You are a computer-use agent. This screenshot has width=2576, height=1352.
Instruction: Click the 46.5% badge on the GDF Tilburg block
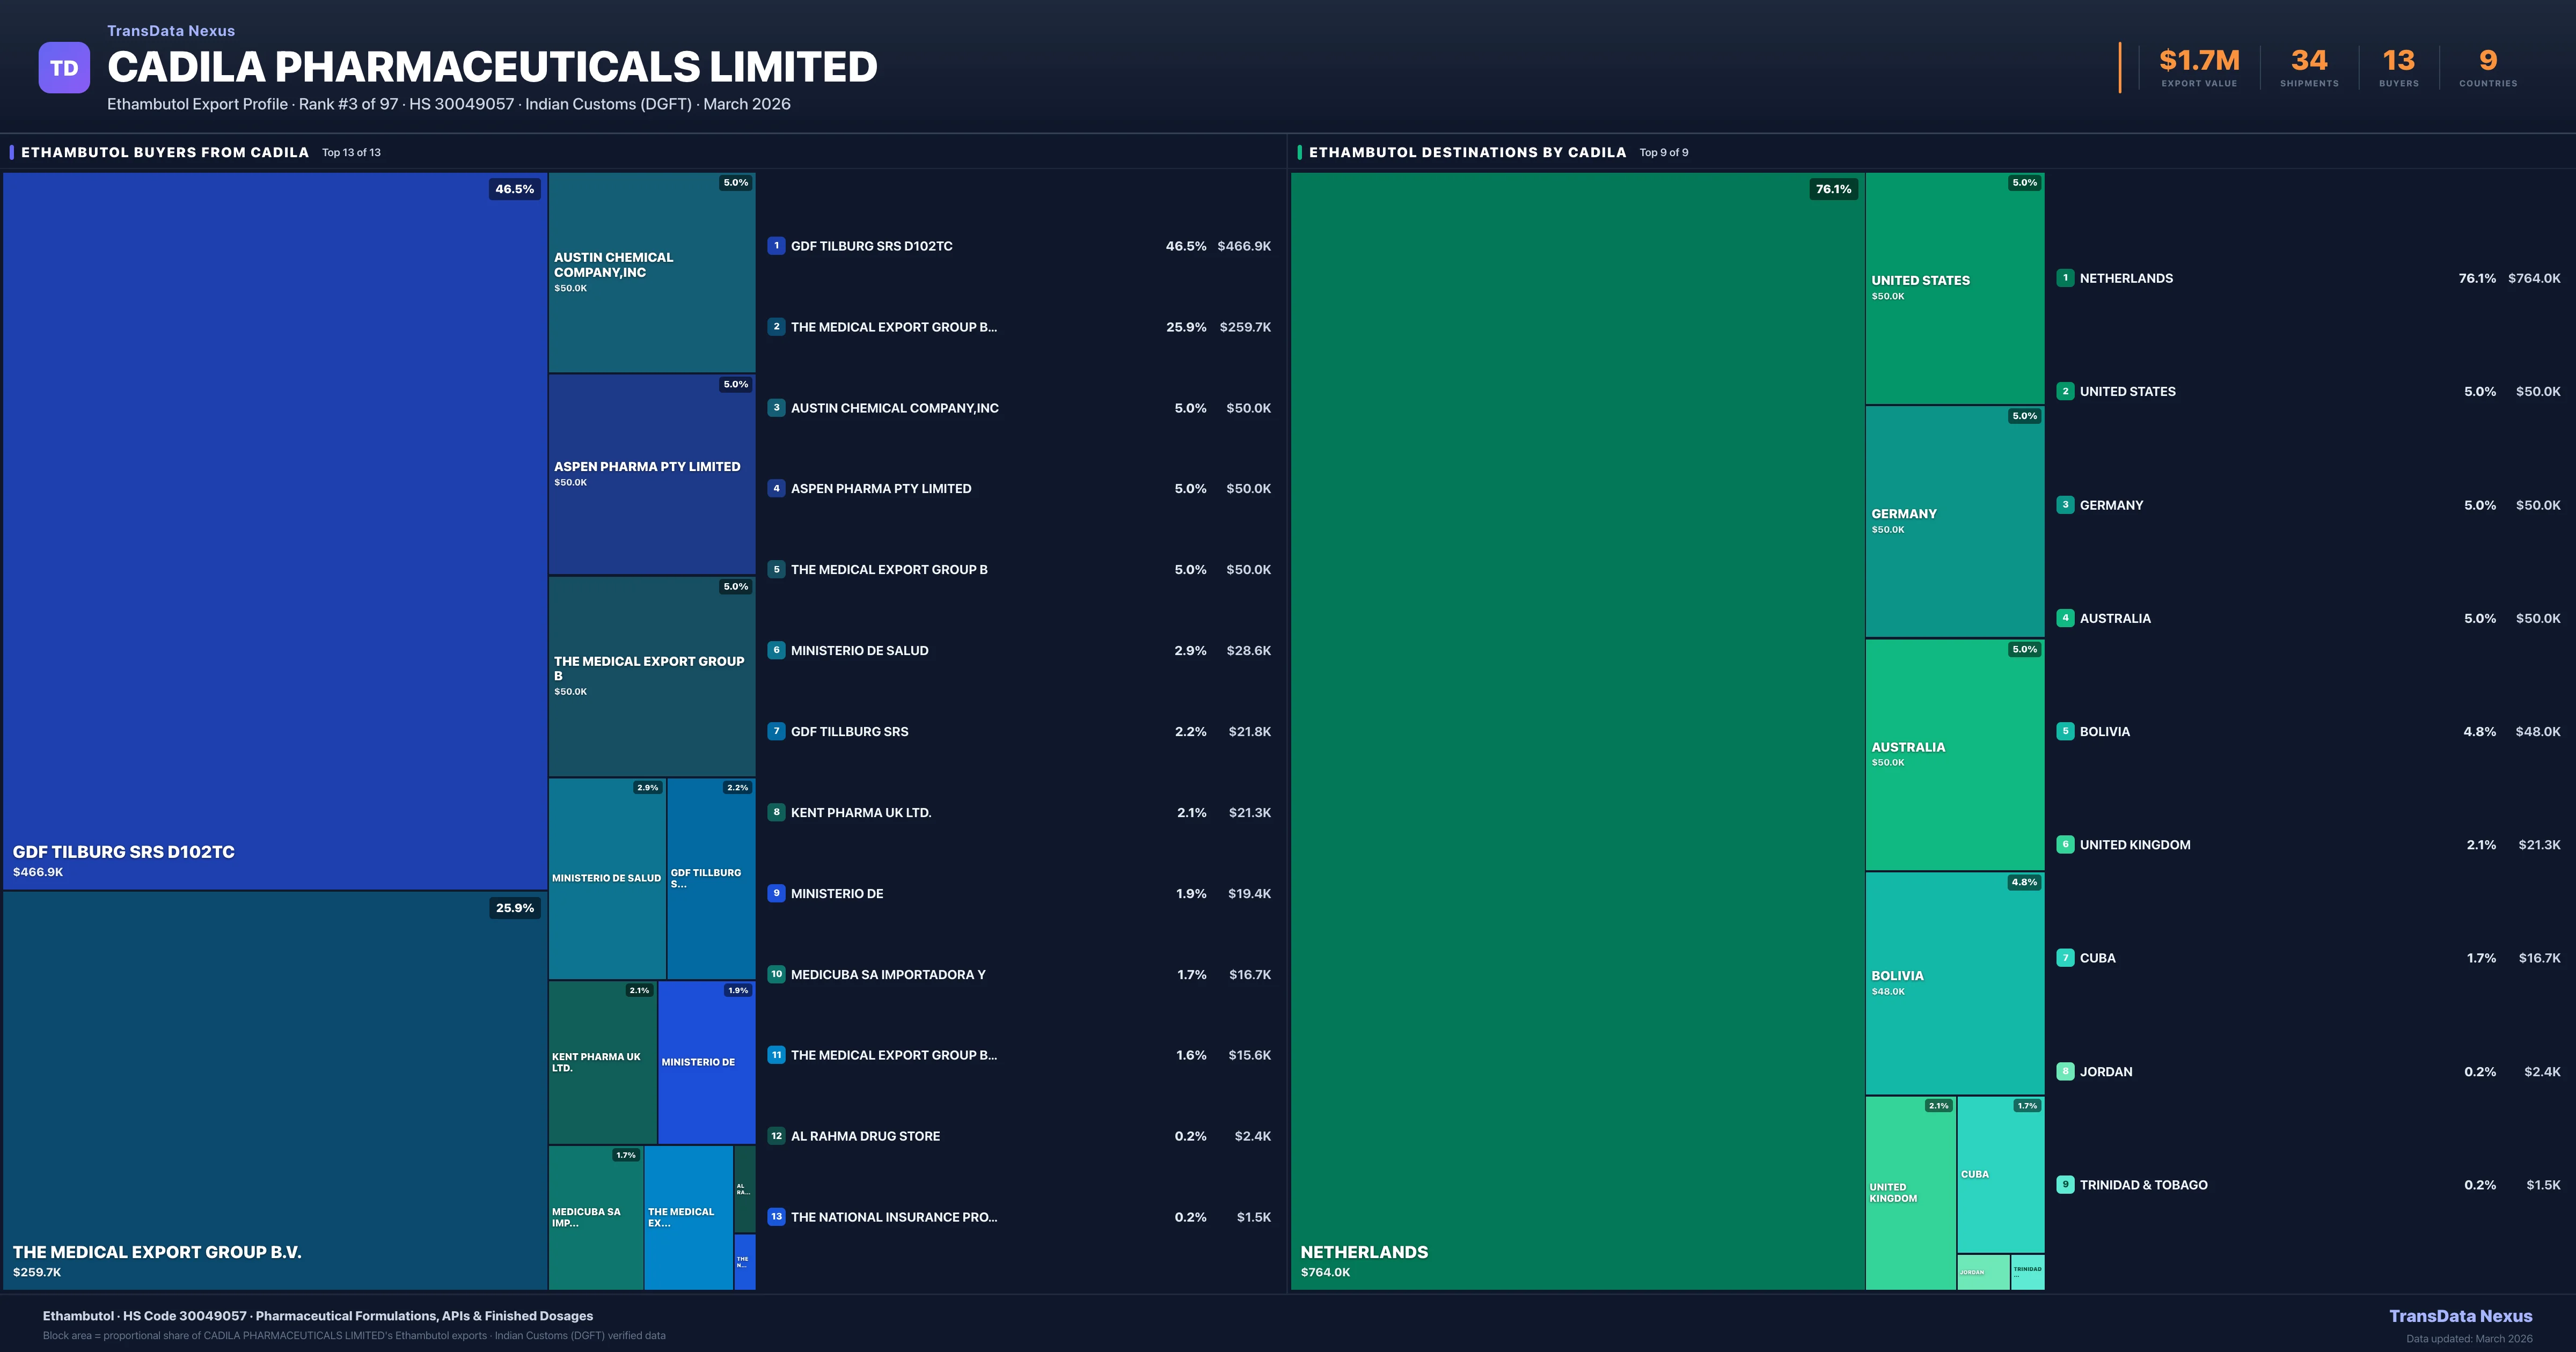[514, 189]
